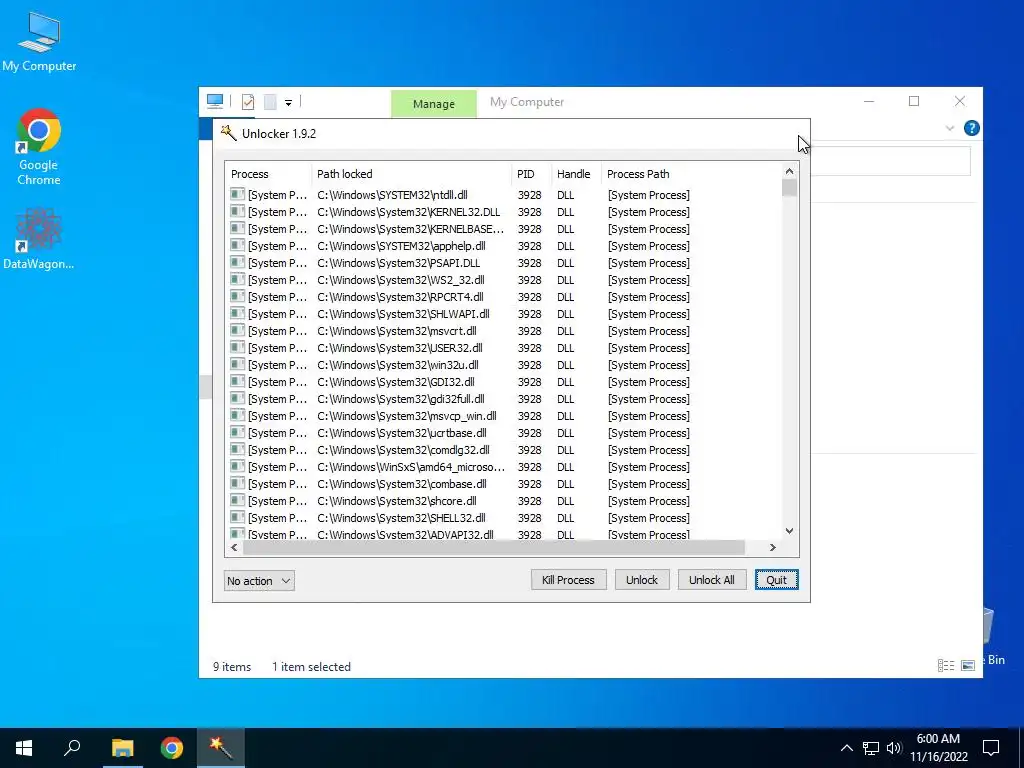Click process icon of comdlg32.dll row
1024x768 pixels.
point(237,449)
